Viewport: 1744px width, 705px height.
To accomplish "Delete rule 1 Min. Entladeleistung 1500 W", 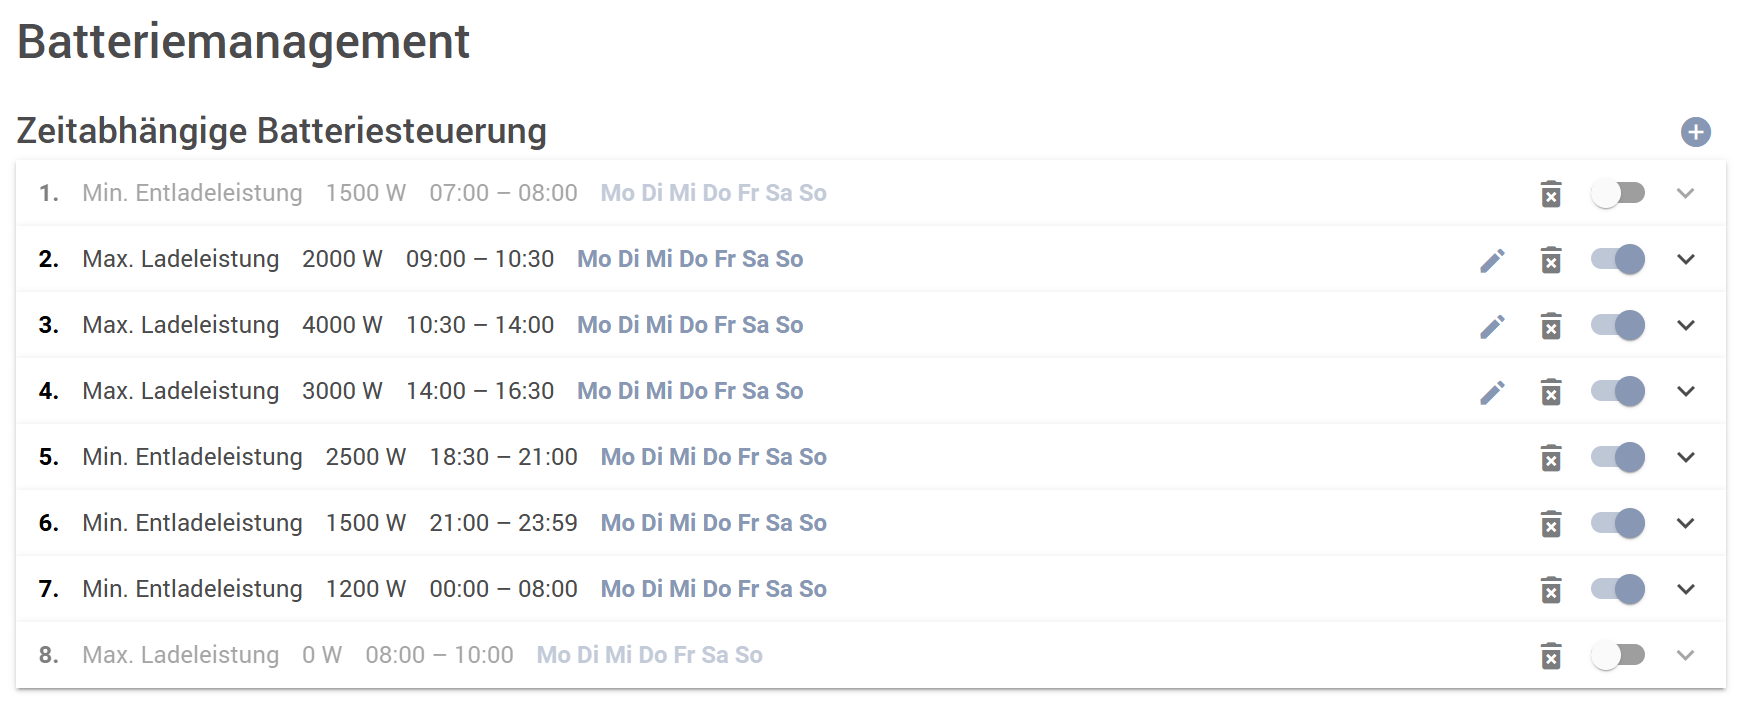I will click(1551, 194).
